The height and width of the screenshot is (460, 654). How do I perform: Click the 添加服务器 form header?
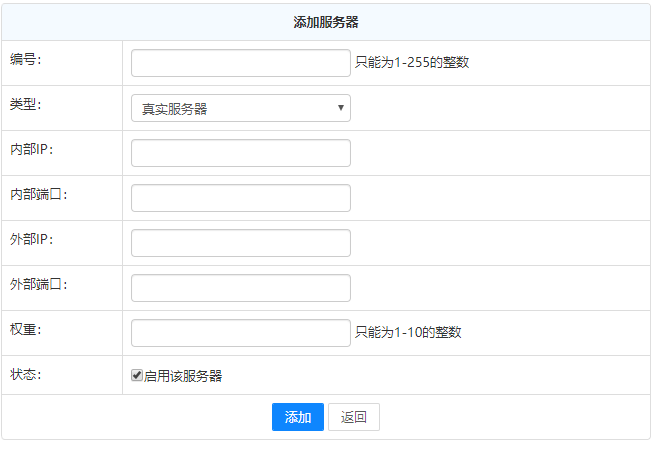tap(326, 22)
